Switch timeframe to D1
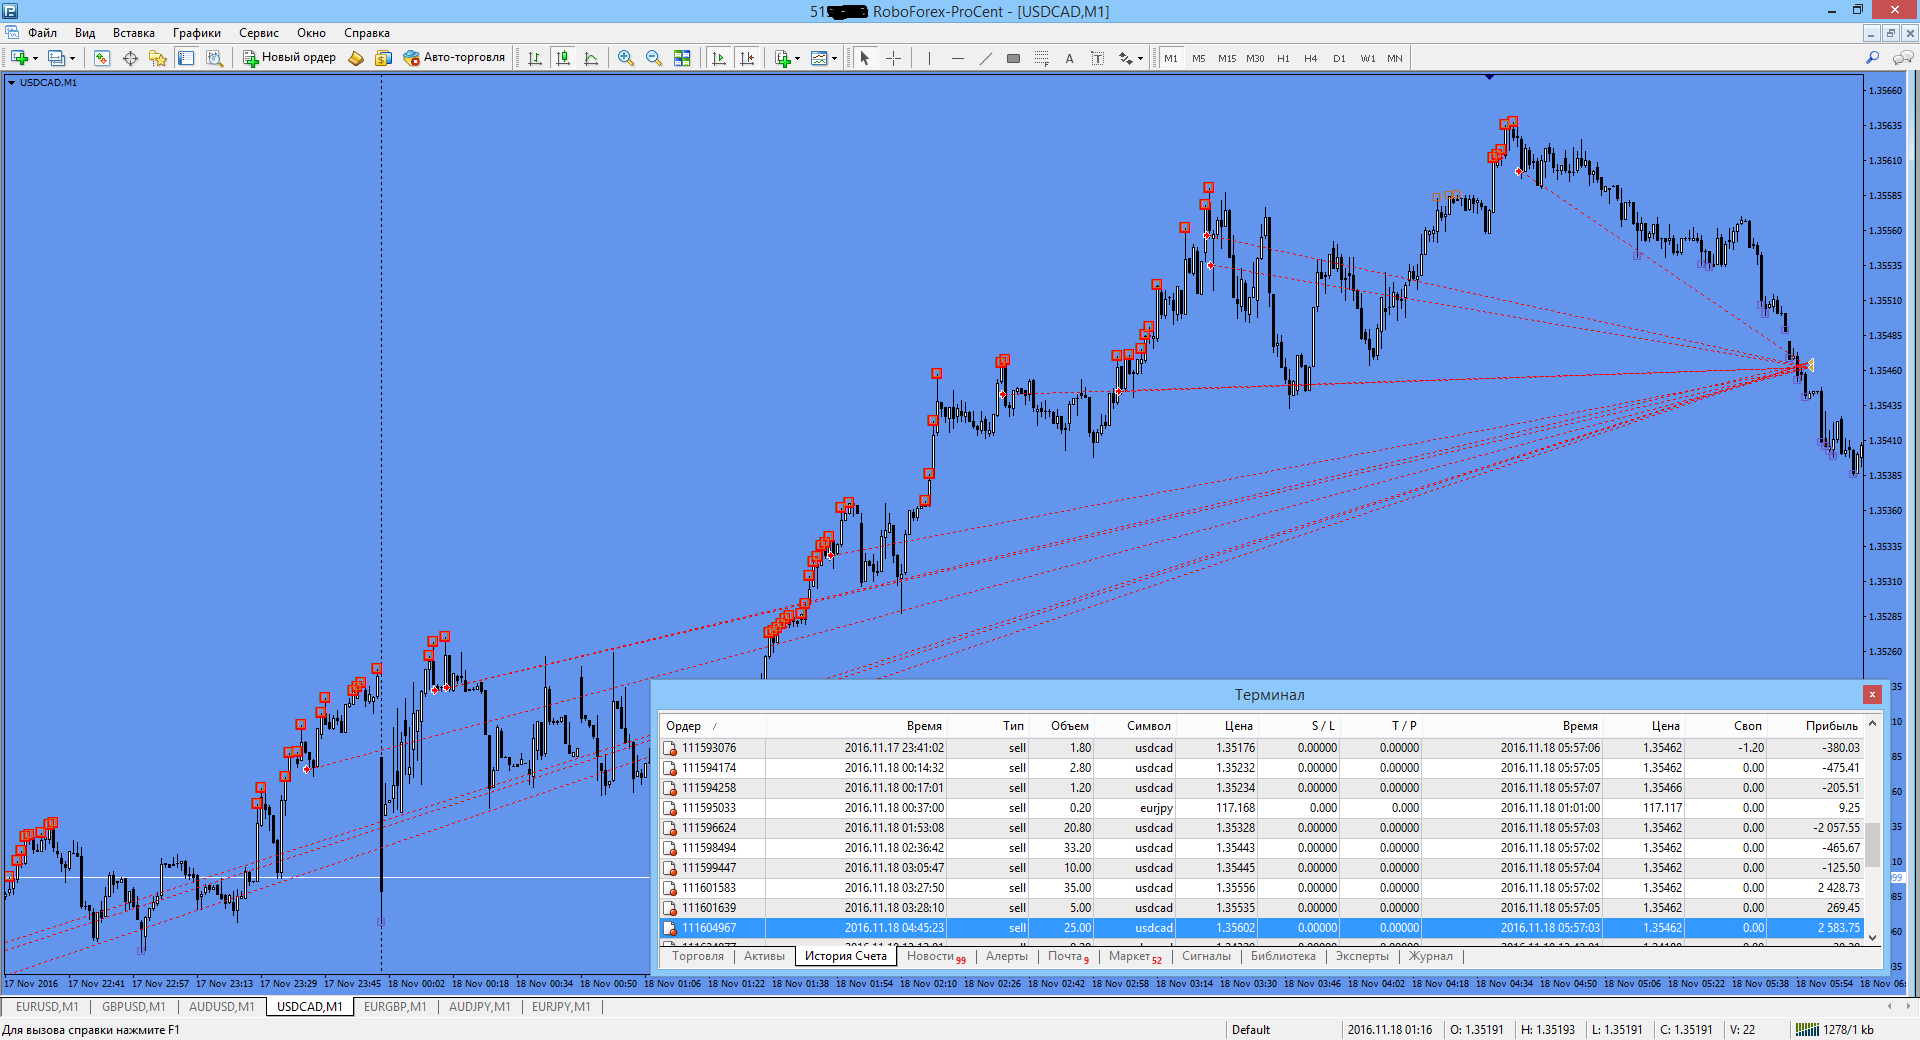 tap(1339, 58)
